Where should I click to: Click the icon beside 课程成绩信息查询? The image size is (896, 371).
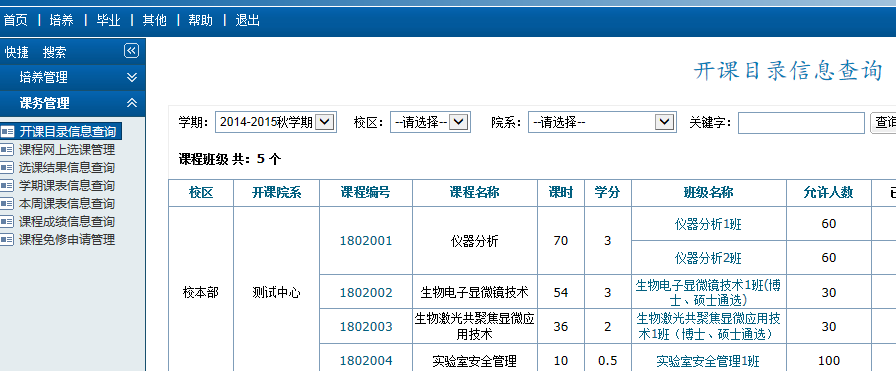click(7, 222)
